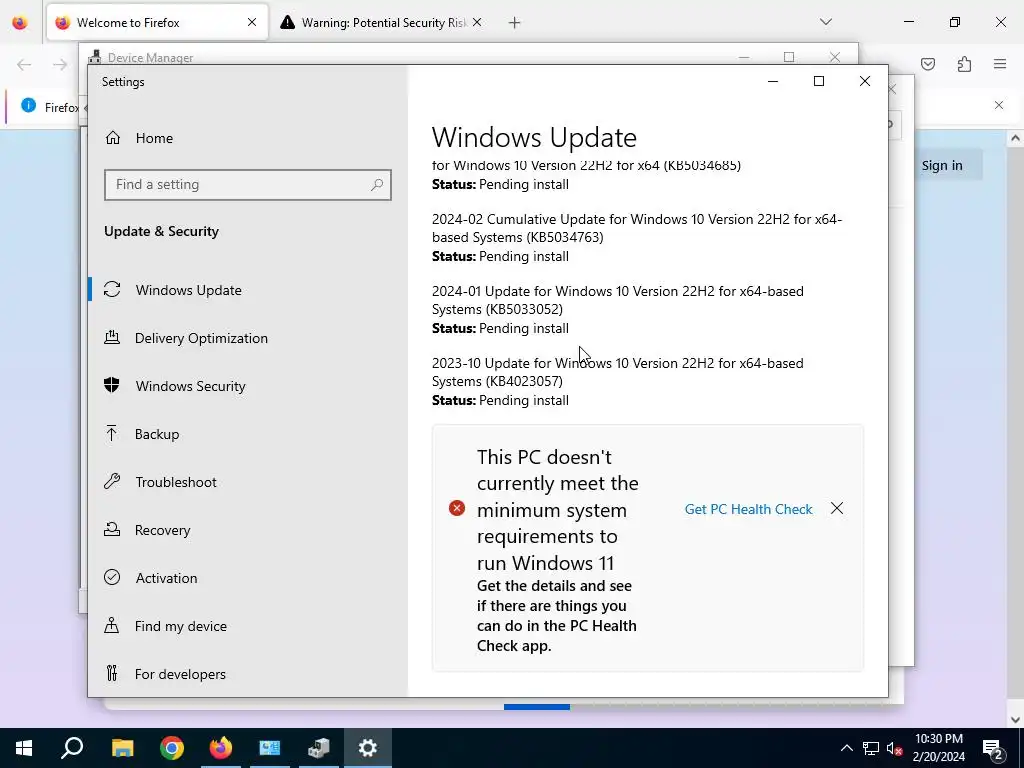Open Find my device settings
The width and height of the screenshot is (1024, 768).
[x=180, y=626]
